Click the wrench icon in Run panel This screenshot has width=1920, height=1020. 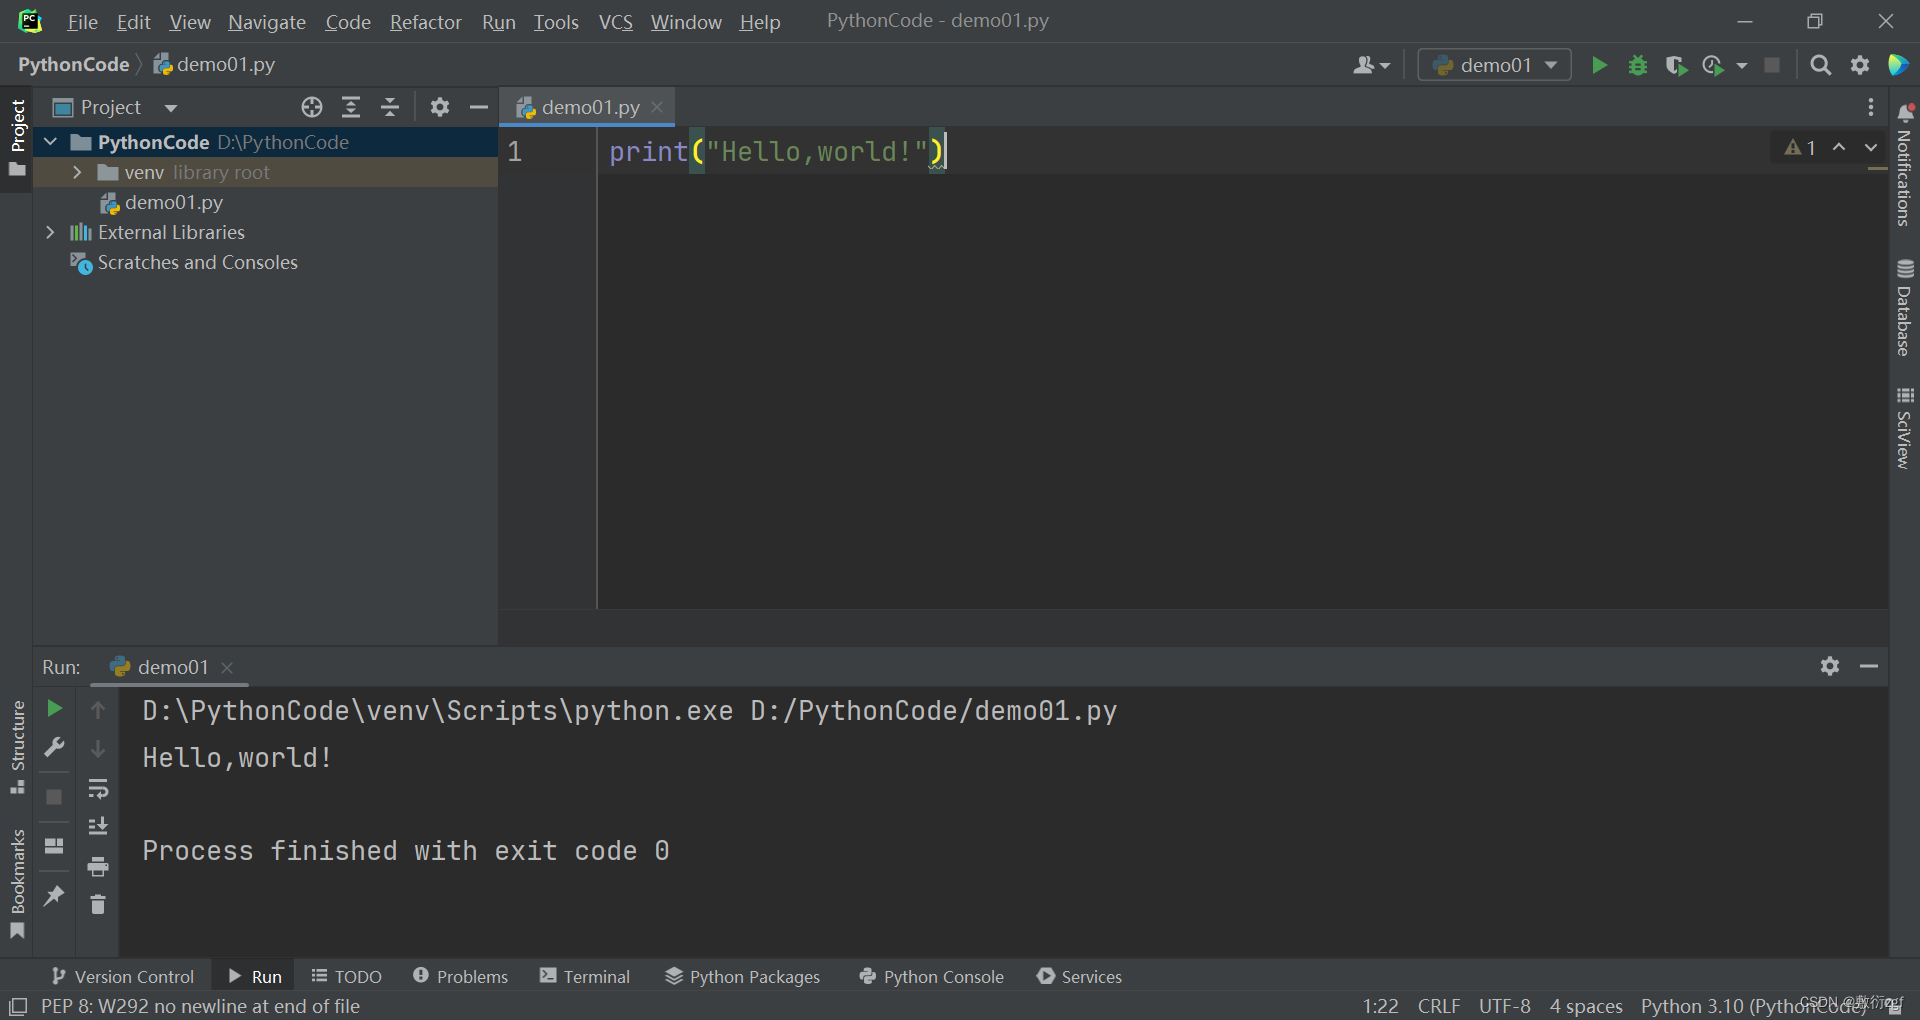pyautogui.click(x=55, y=747)
